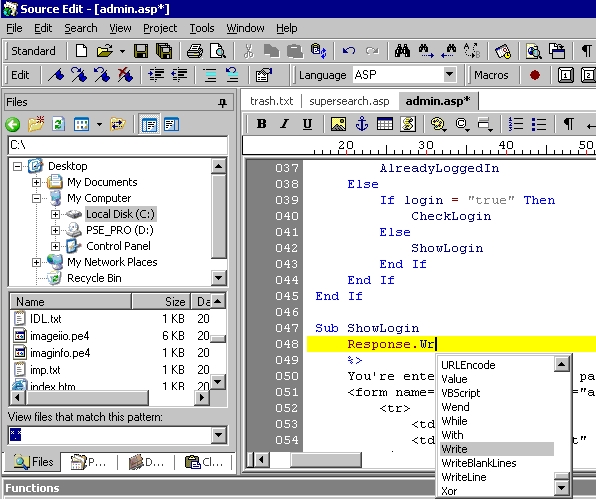The width and height of the screenshot is (596, 499).
Task: Switch to the supersearch.asp tab
Action: (349, 101)
